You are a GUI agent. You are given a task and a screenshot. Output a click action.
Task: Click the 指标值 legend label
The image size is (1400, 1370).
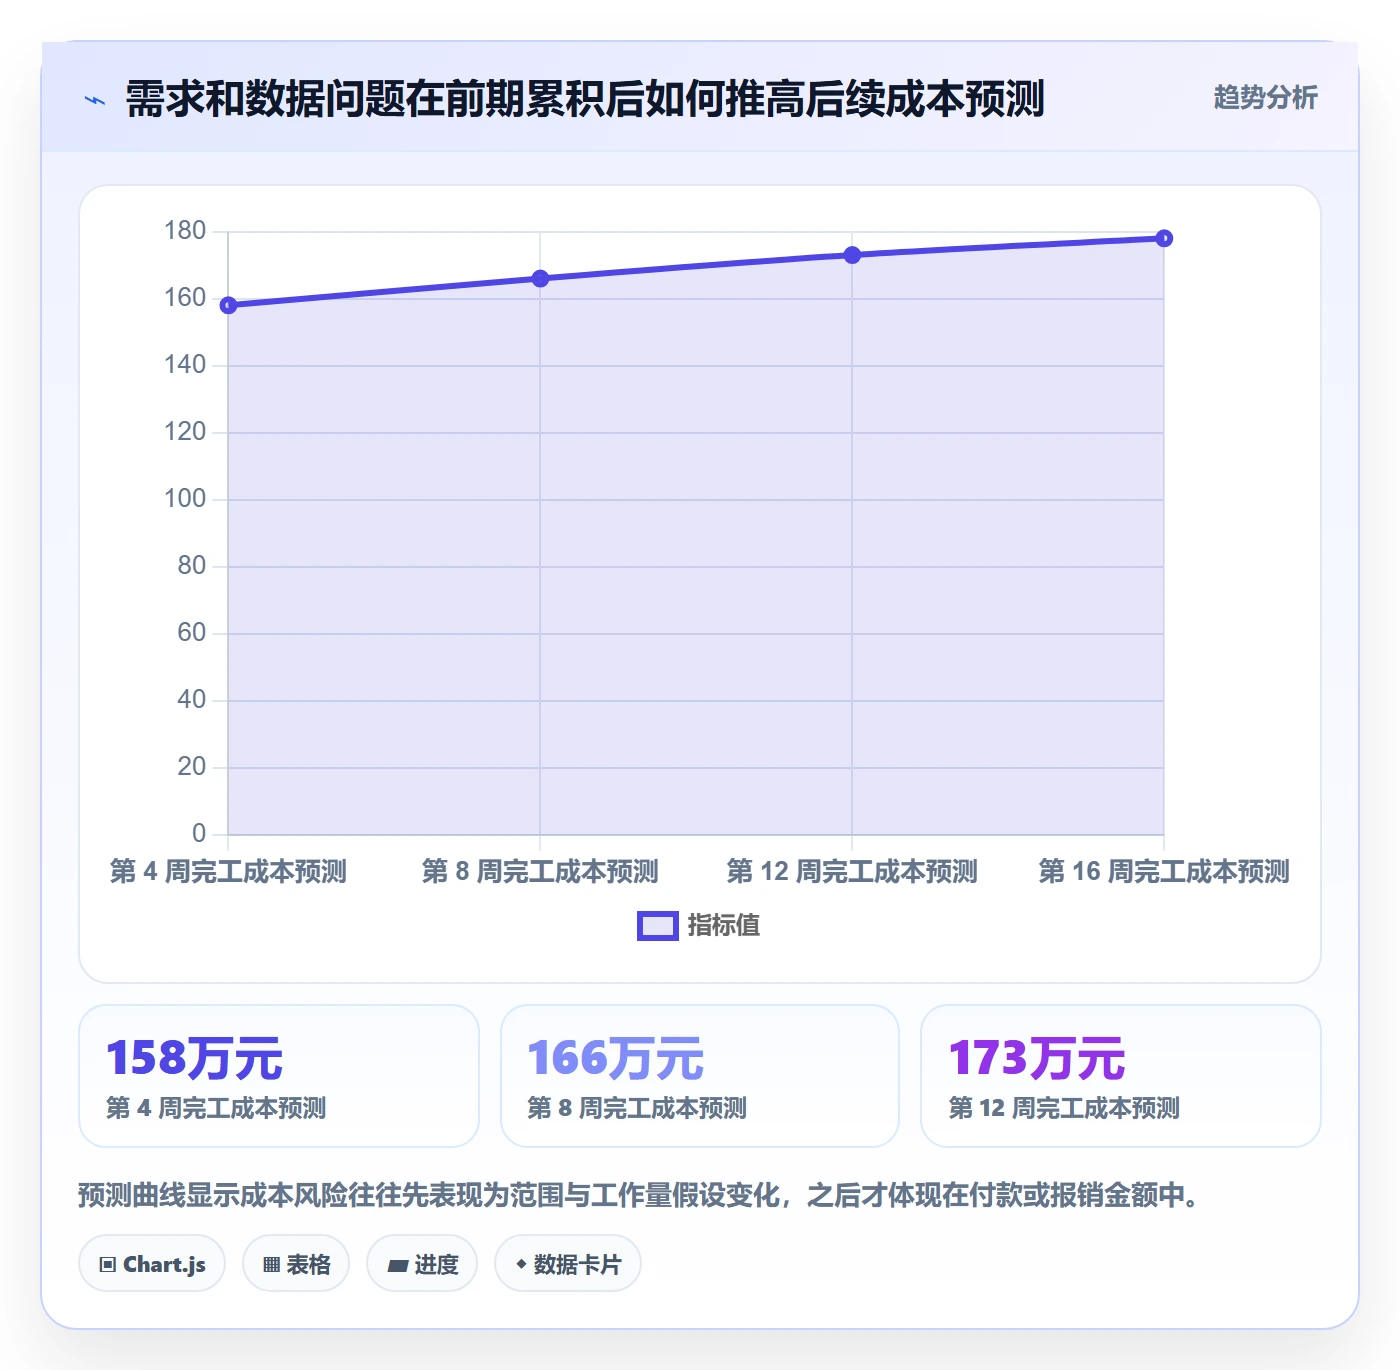[x=724, y=926]
